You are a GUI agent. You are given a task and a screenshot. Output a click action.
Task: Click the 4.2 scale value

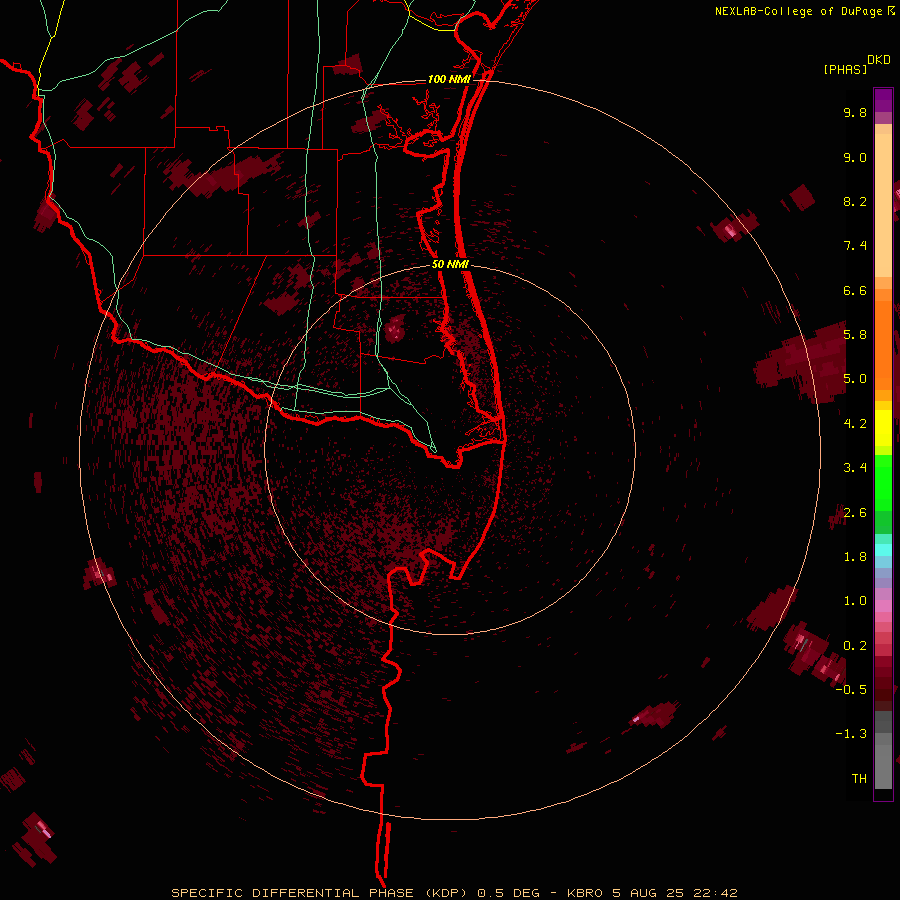855,424
